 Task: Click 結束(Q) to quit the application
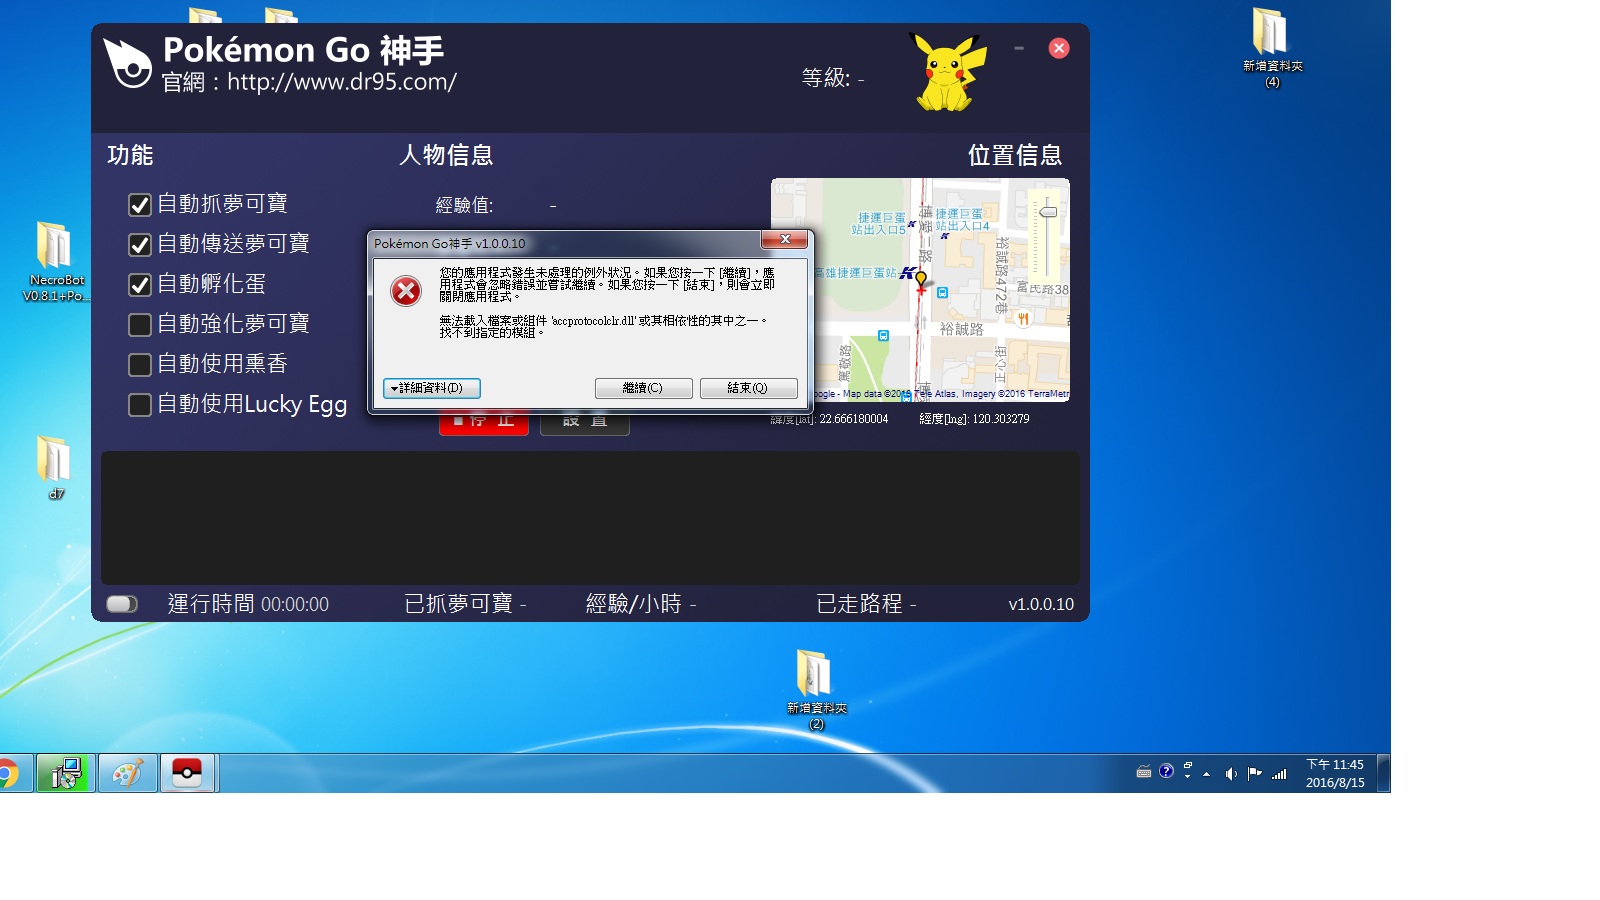click(748, 388)
